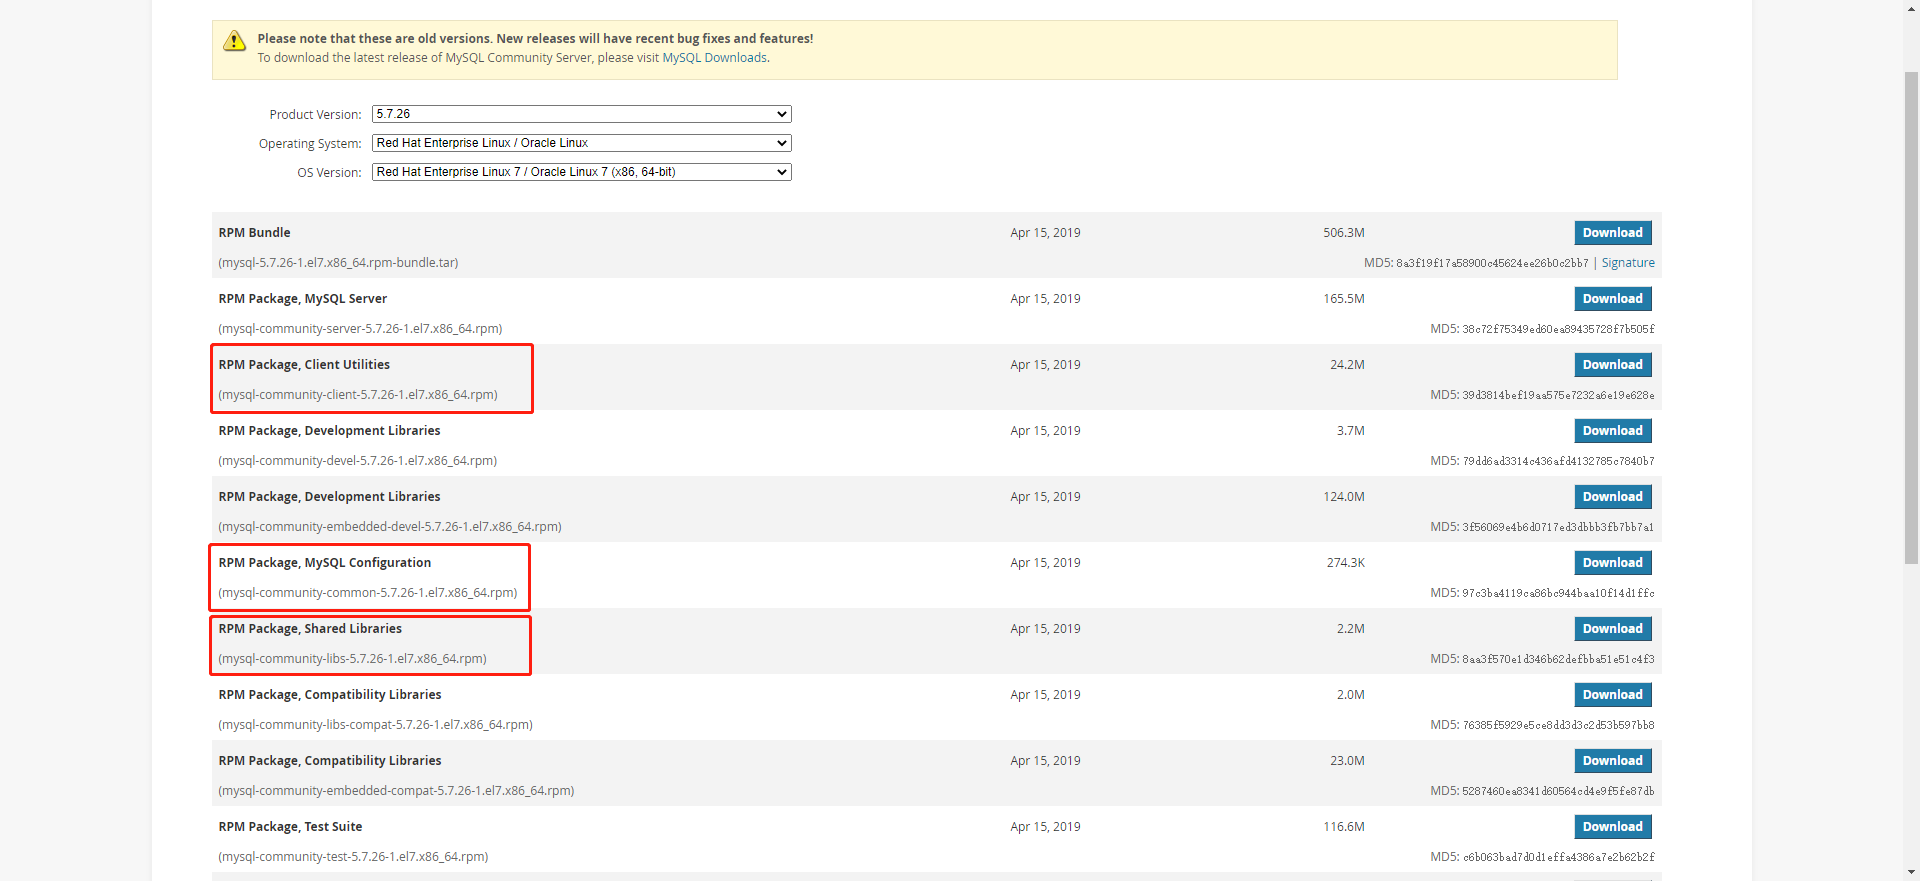Download the RPM Bundle
The height and width of the screenshot is (881, 1920).
coord(1612,233)
